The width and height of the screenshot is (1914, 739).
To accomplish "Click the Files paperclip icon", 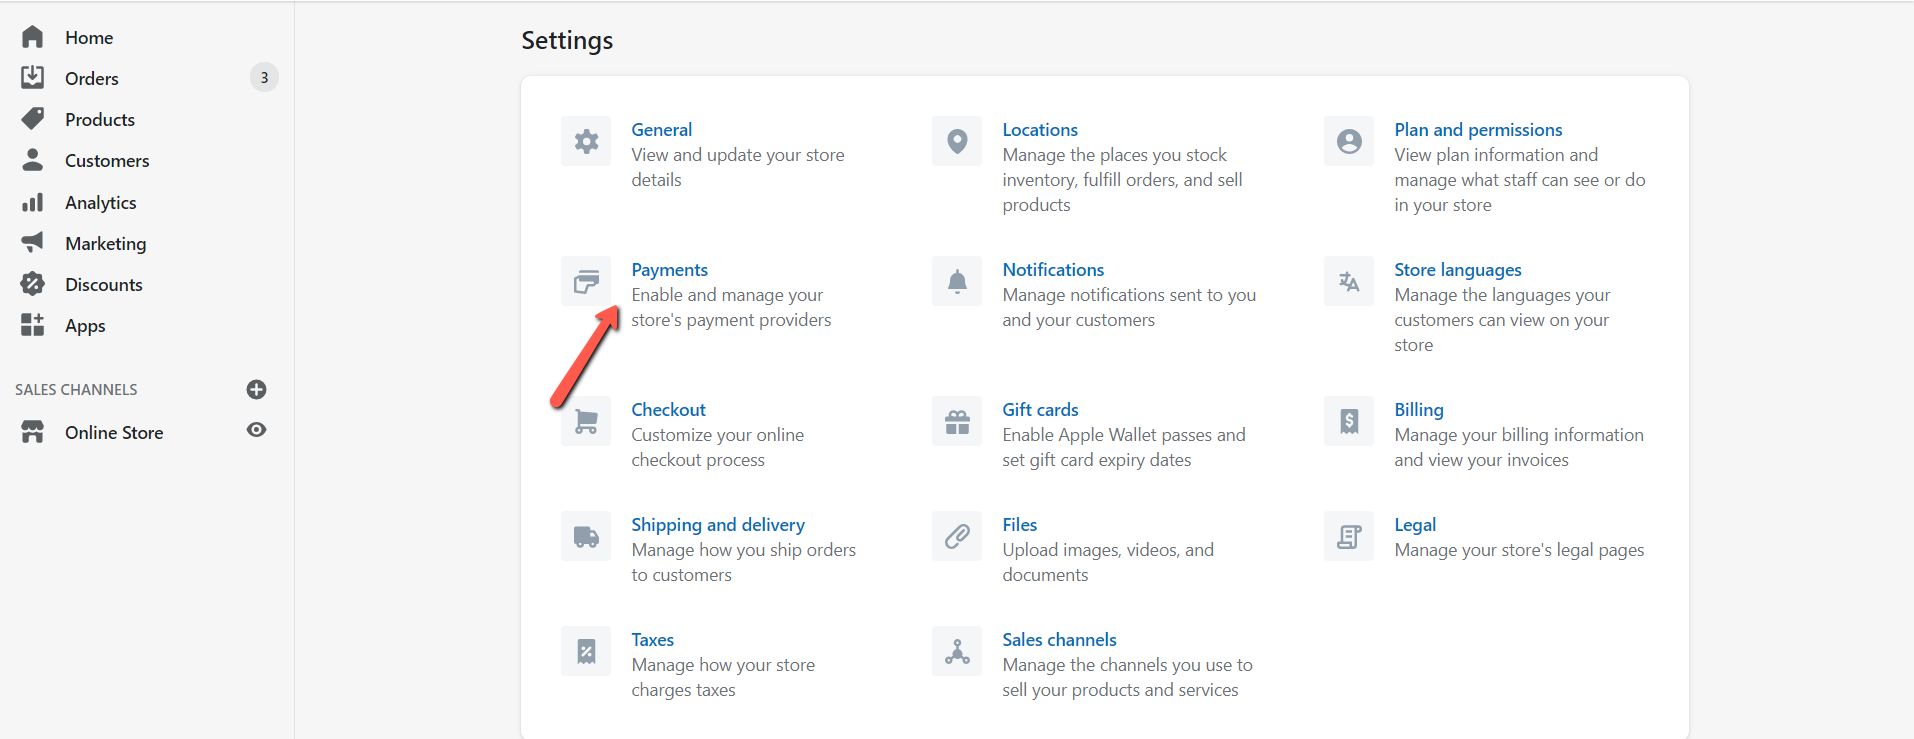I will (957, 537).
